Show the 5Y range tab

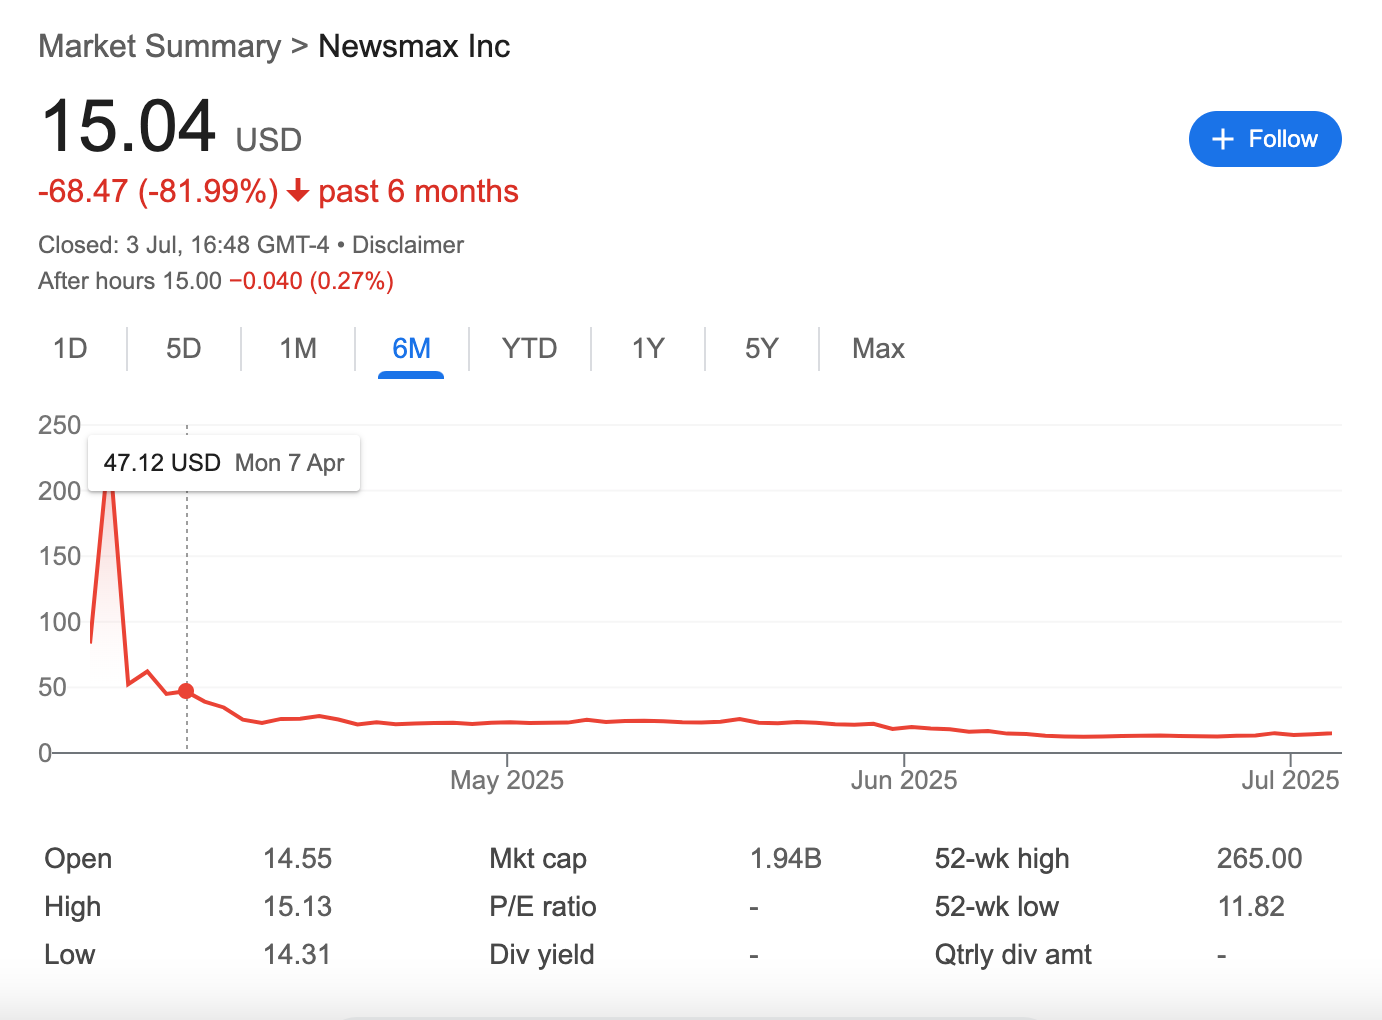pos(761,348)
